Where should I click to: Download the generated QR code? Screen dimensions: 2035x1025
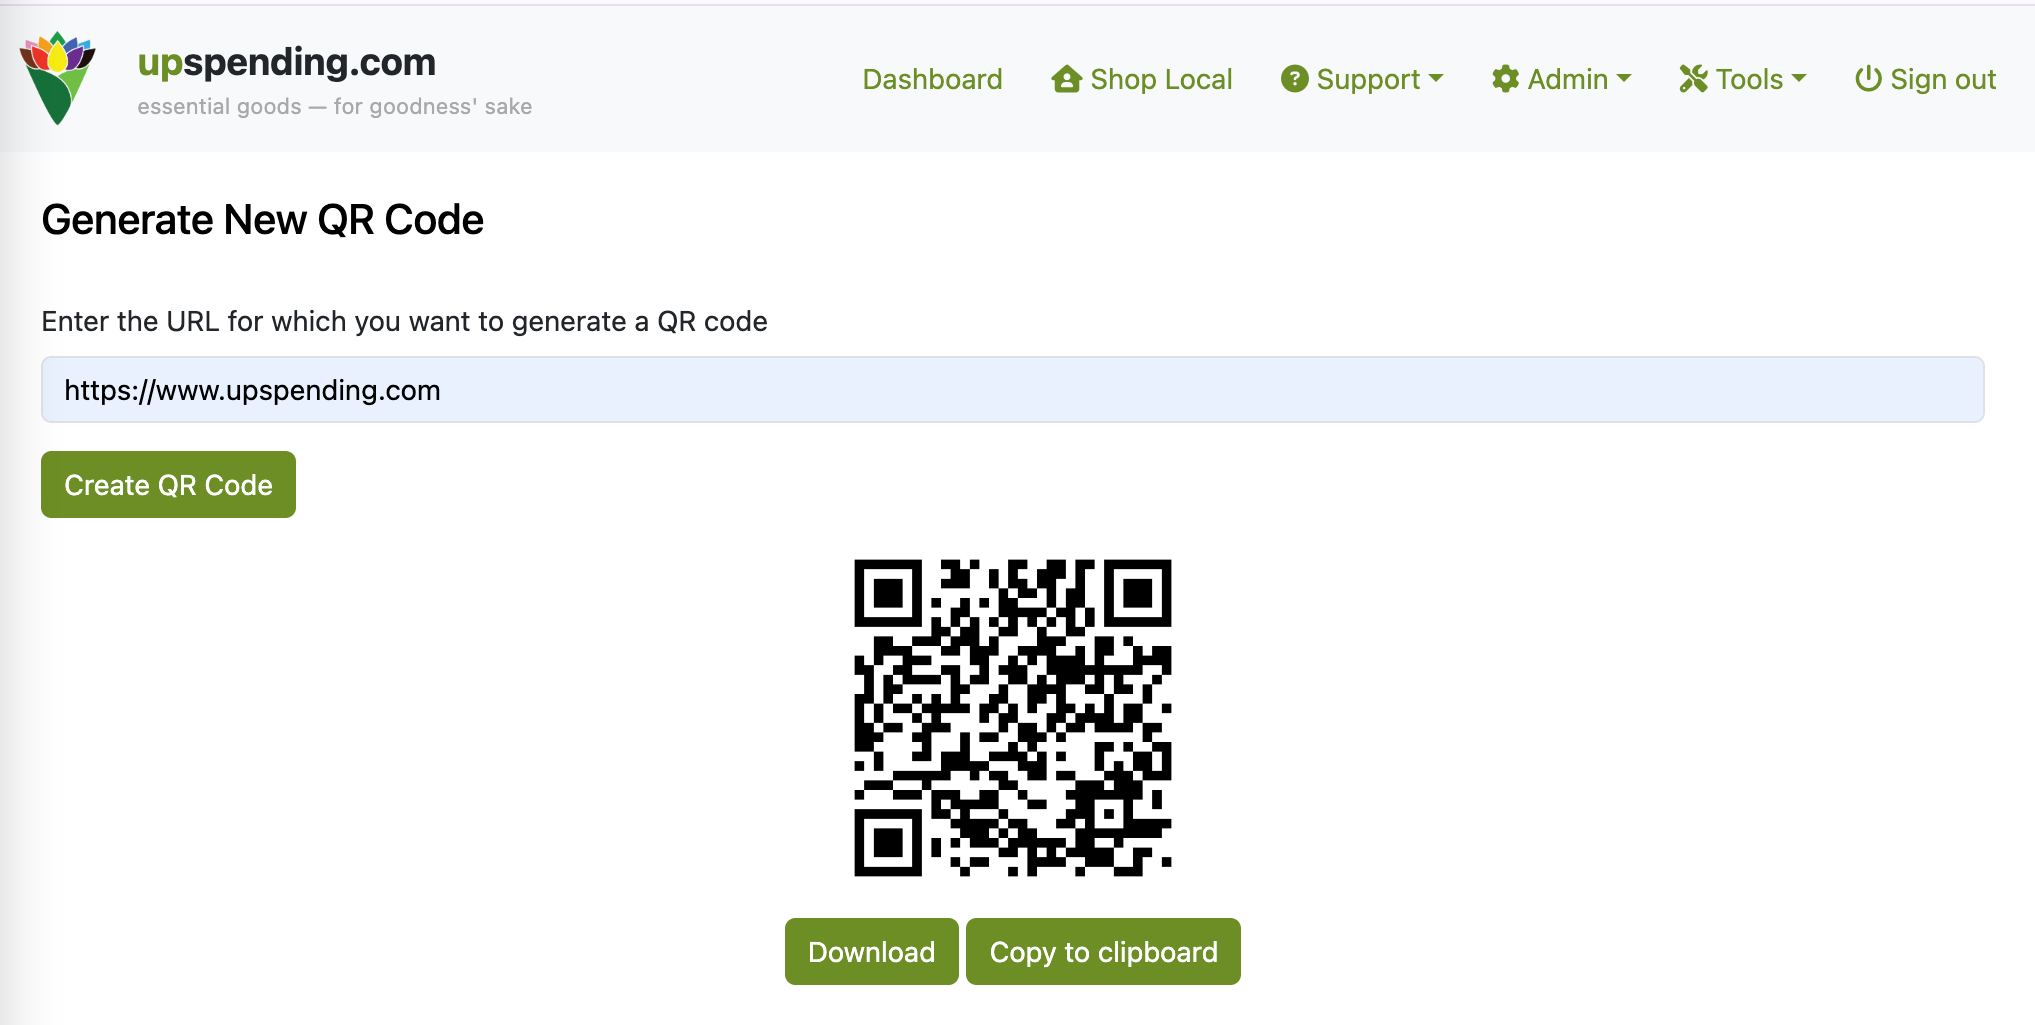tap(871, 951)
